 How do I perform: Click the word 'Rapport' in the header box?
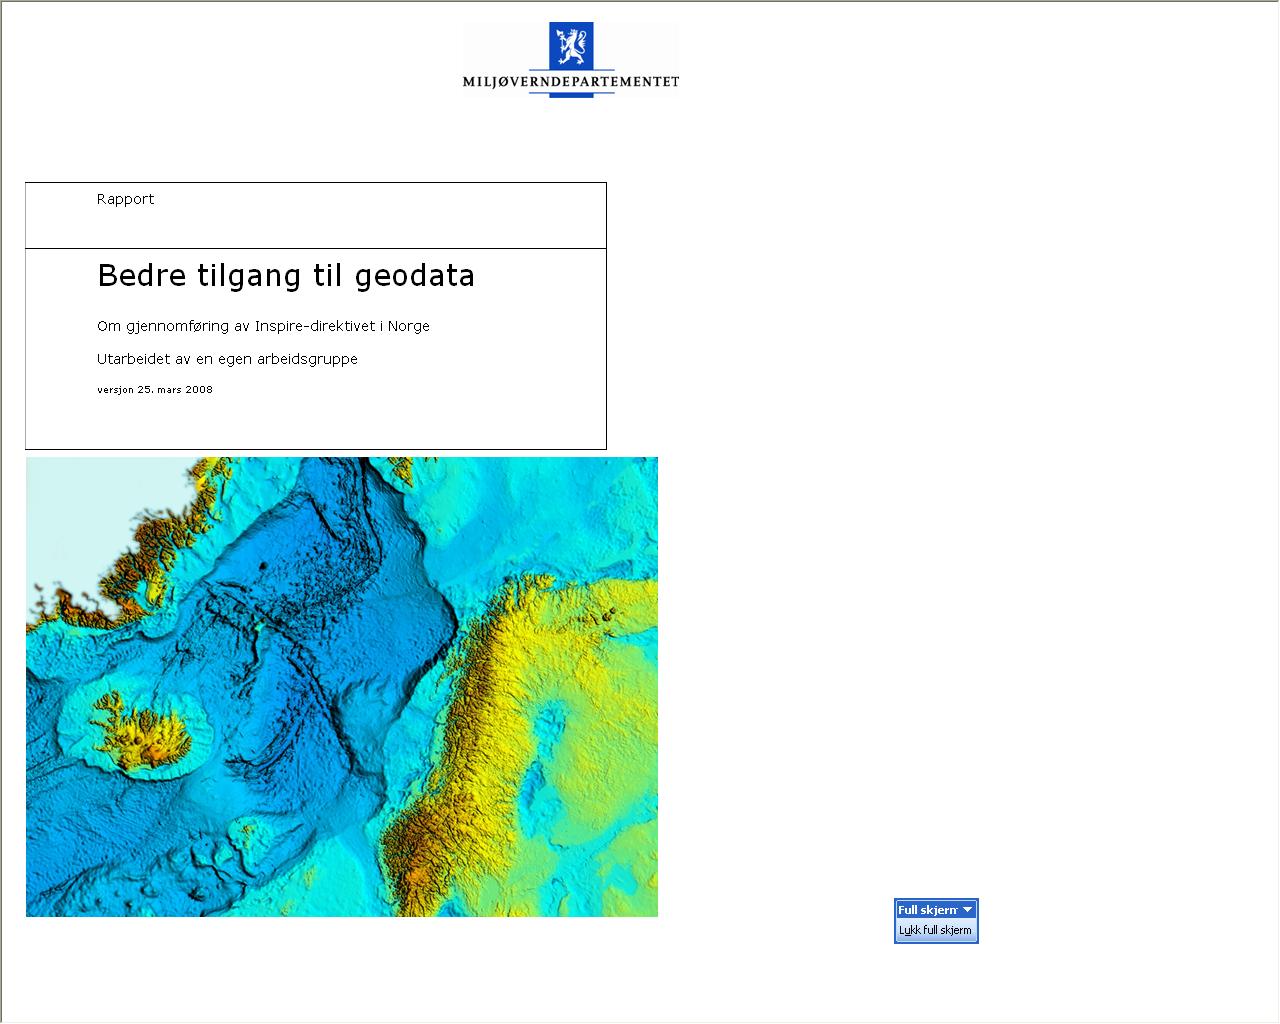[126, 199]
